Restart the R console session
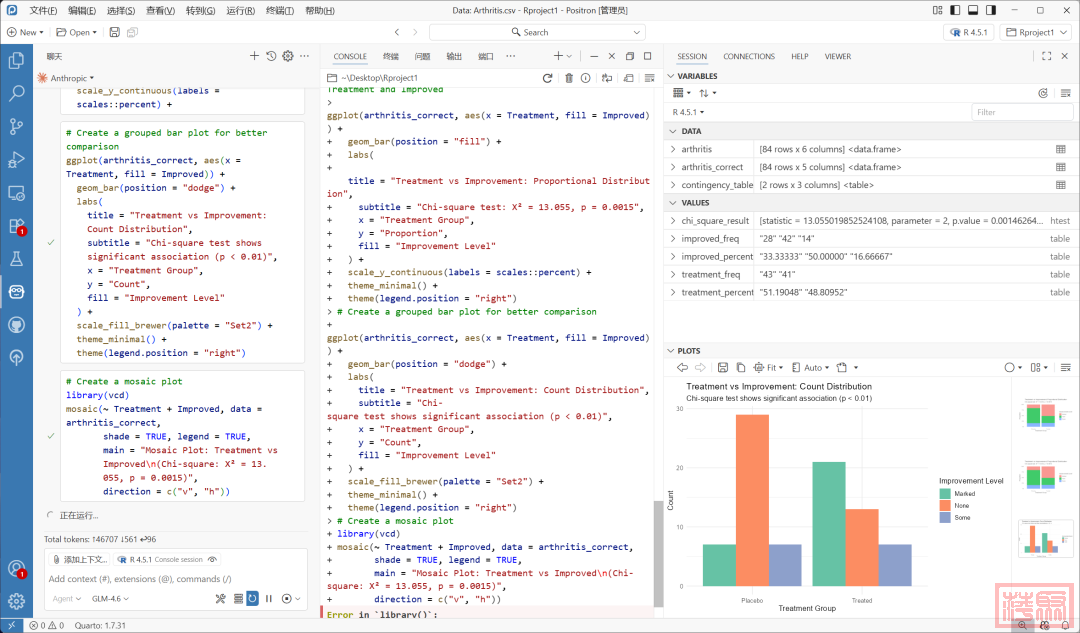This screenshot has height=633, width=1080. click(x=547, y=78)
